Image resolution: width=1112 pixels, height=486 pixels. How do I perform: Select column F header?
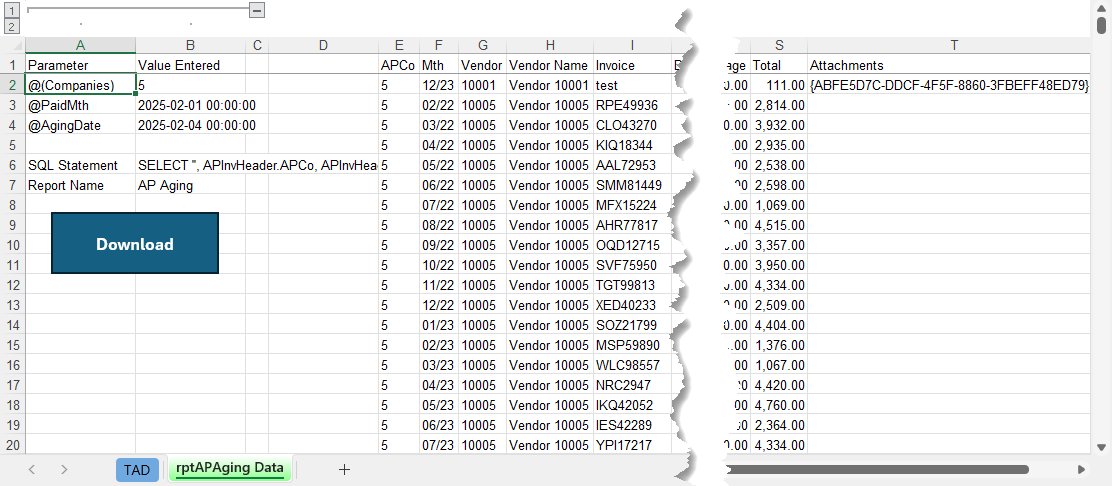pyautogui.click(x=439, y=45)
